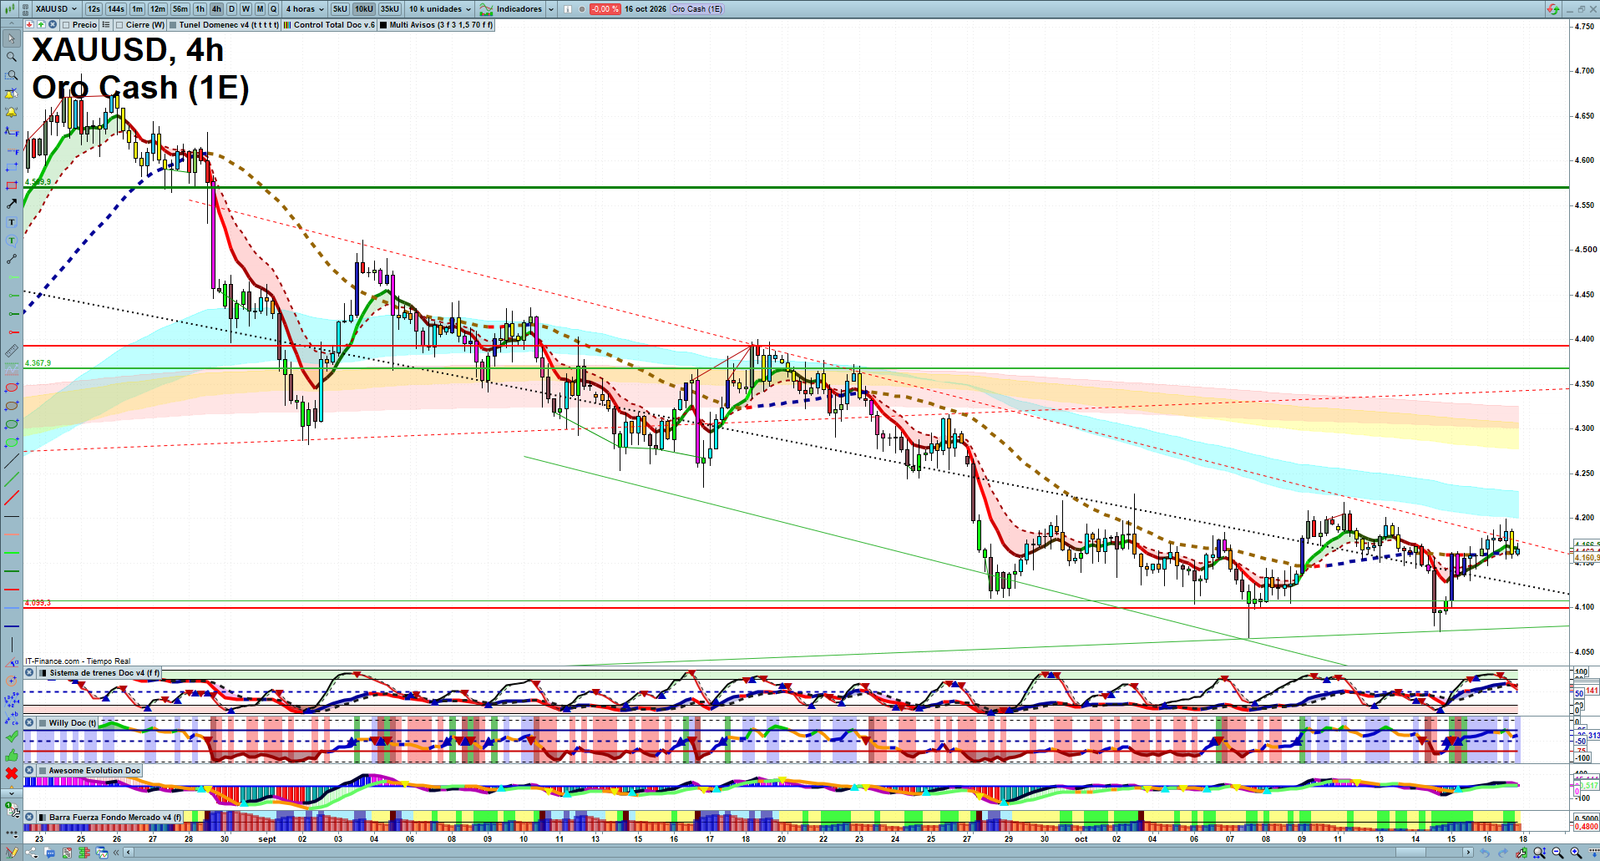
Task: Close the Willy Doc indicator panel
Action: point(30,722)
